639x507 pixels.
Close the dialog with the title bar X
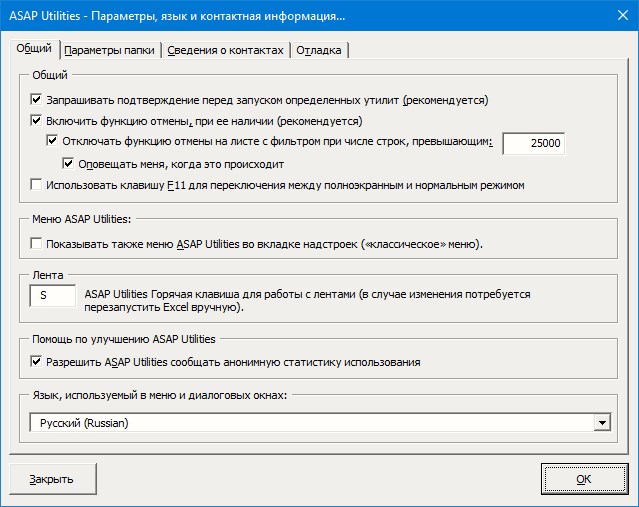[x=614, y=16]
